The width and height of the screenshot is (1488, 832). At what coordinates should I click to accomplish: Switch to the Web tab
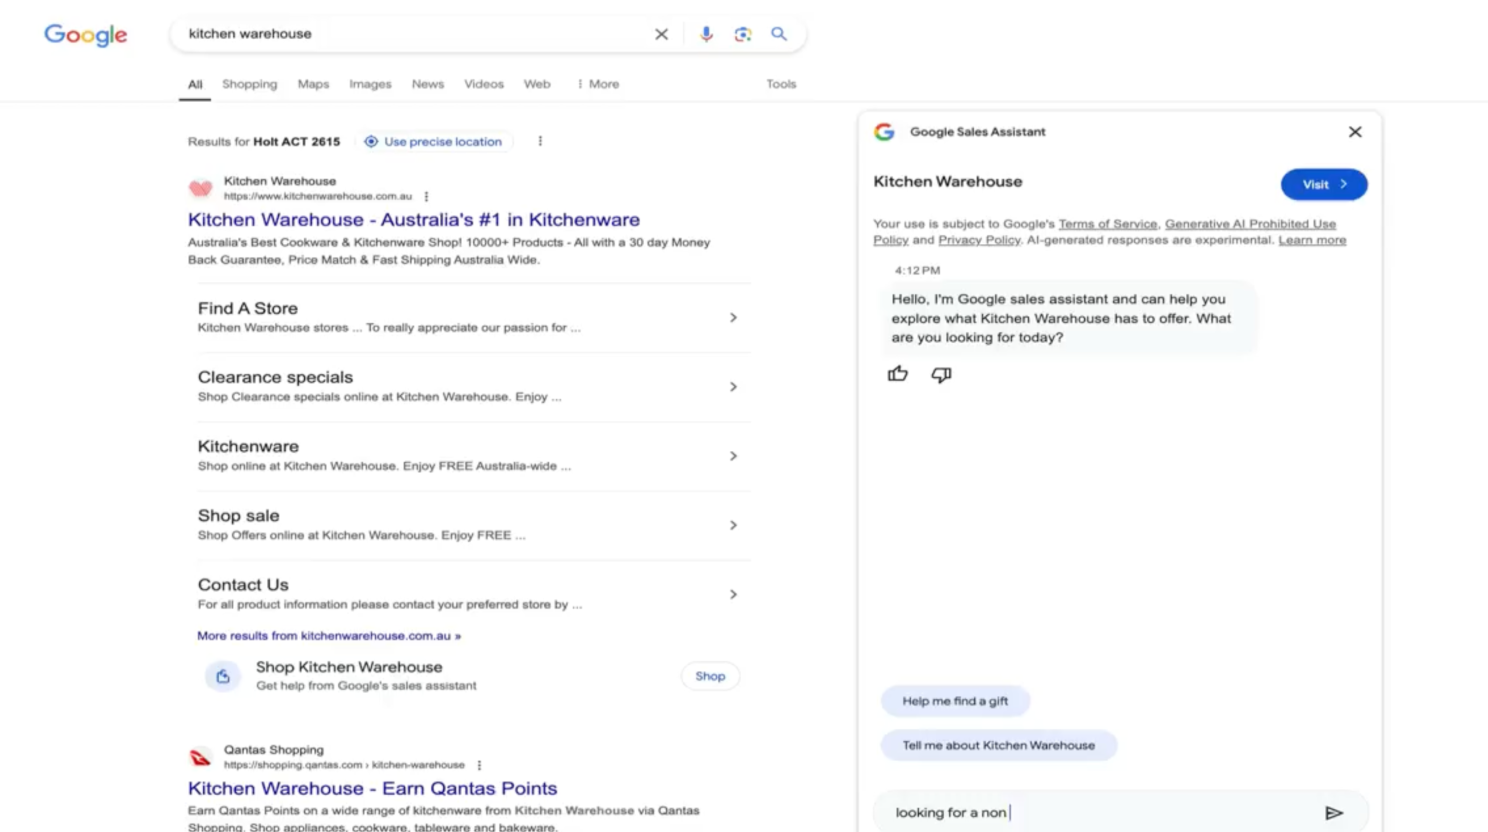pos(537,84)
